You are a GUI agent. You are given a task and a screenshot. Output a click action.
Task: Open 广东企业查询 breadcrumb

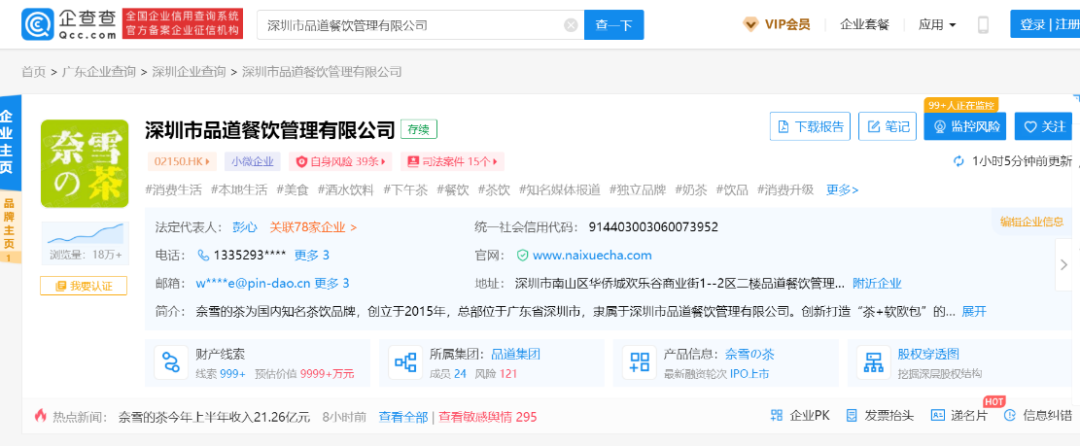click(99, 72)
